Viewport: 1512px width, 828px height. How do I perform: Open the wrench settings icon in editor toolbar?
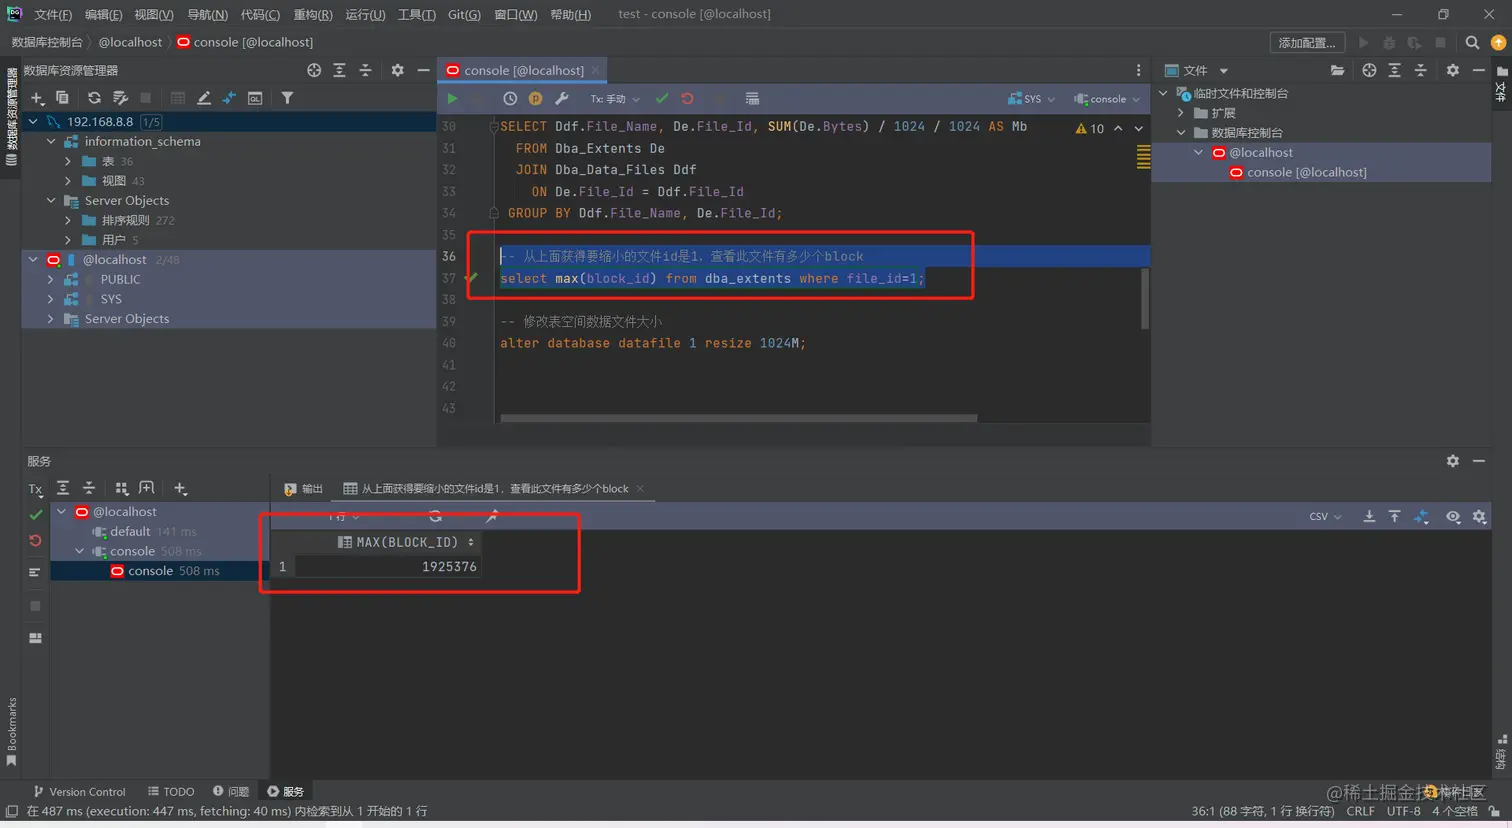[x=562, y=99]
